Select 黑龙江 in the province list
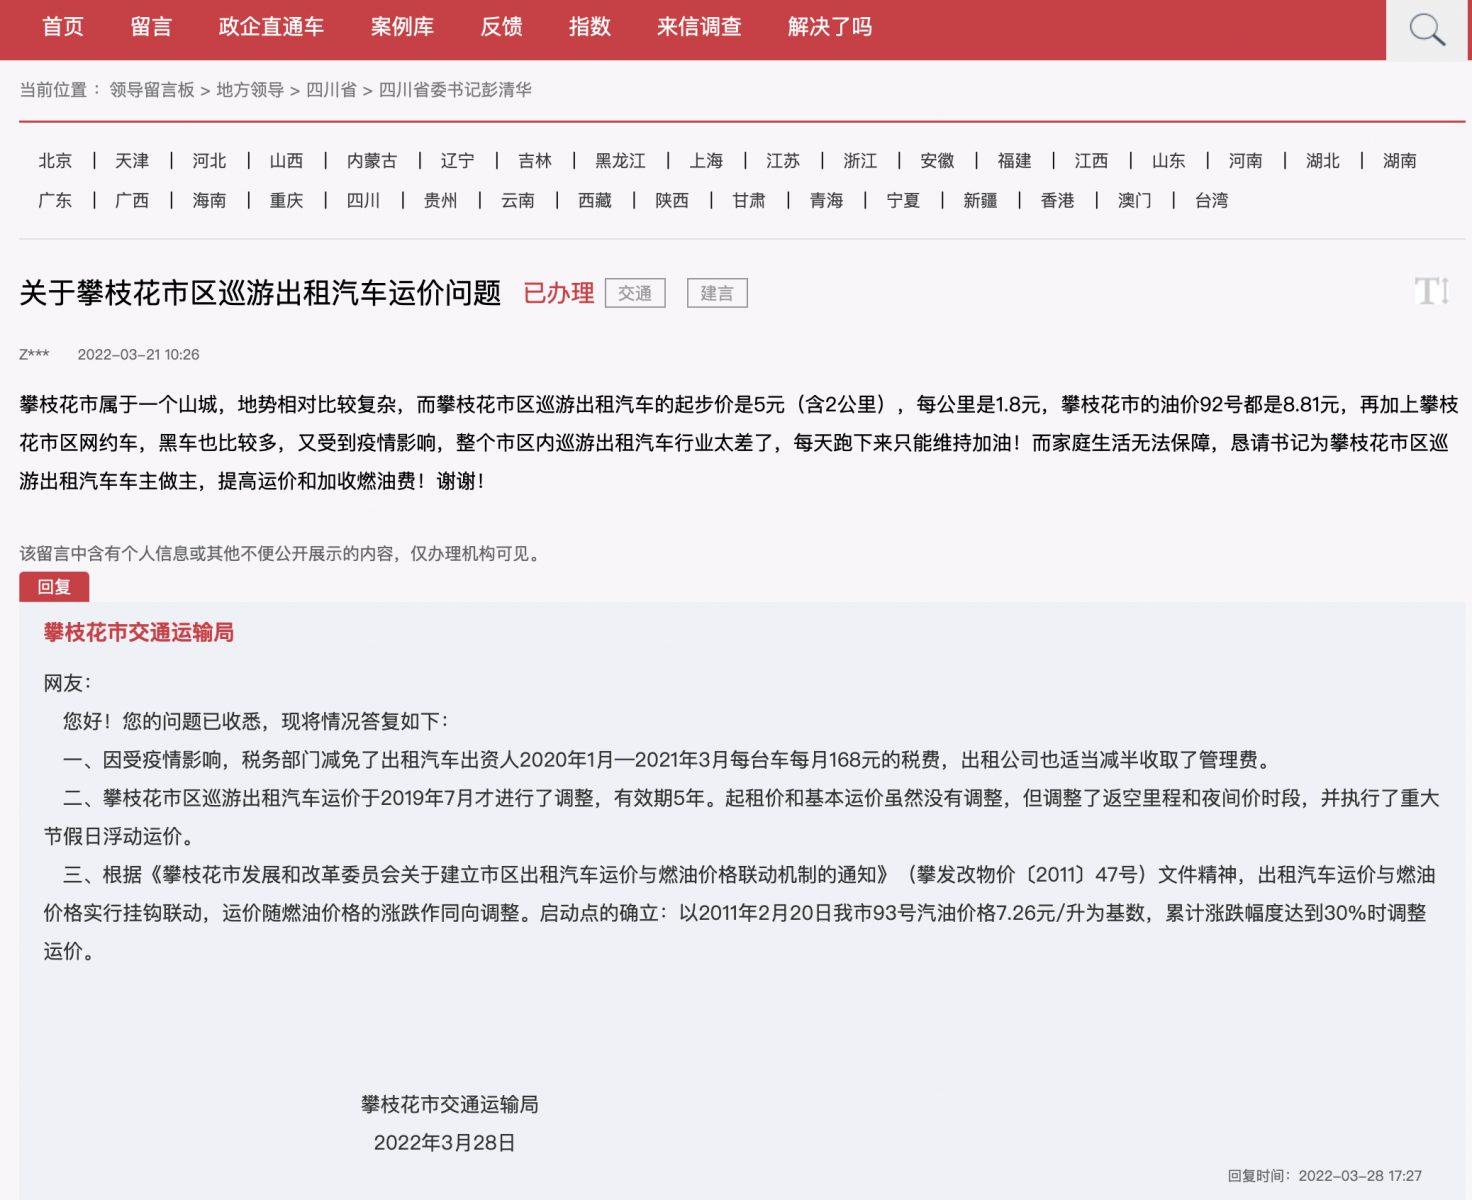 (620, 161)
